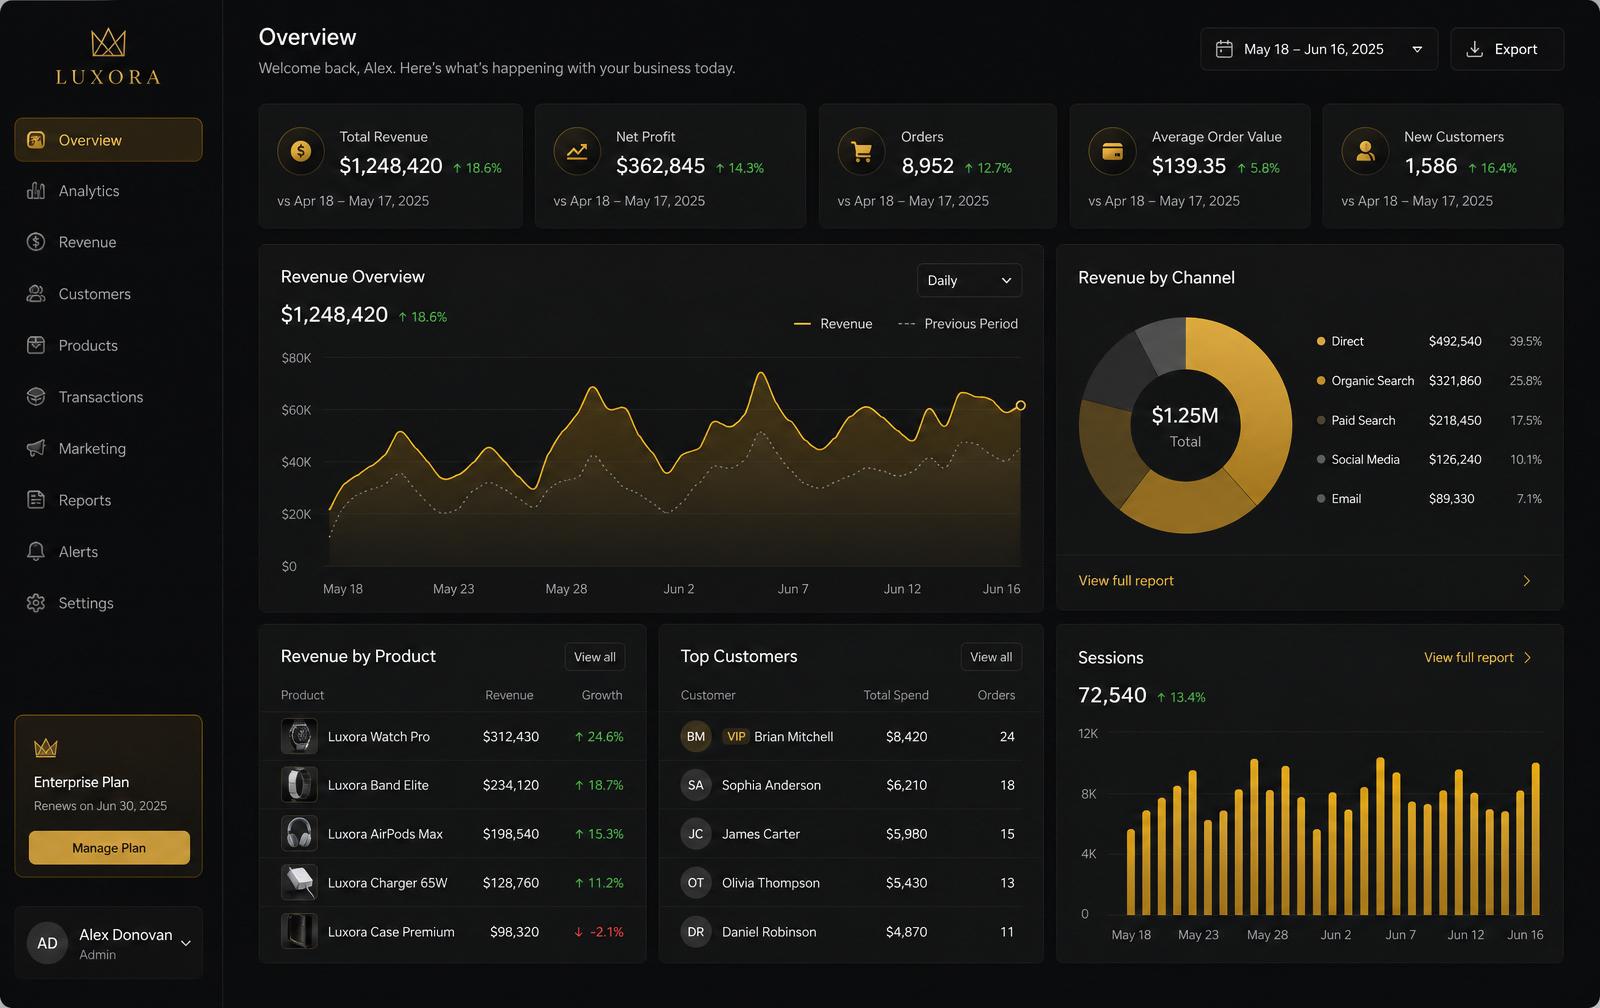Click the DR avatar of Daniel Robinson
Viewport: 1600px width, 1008px height.
(696, 932)
